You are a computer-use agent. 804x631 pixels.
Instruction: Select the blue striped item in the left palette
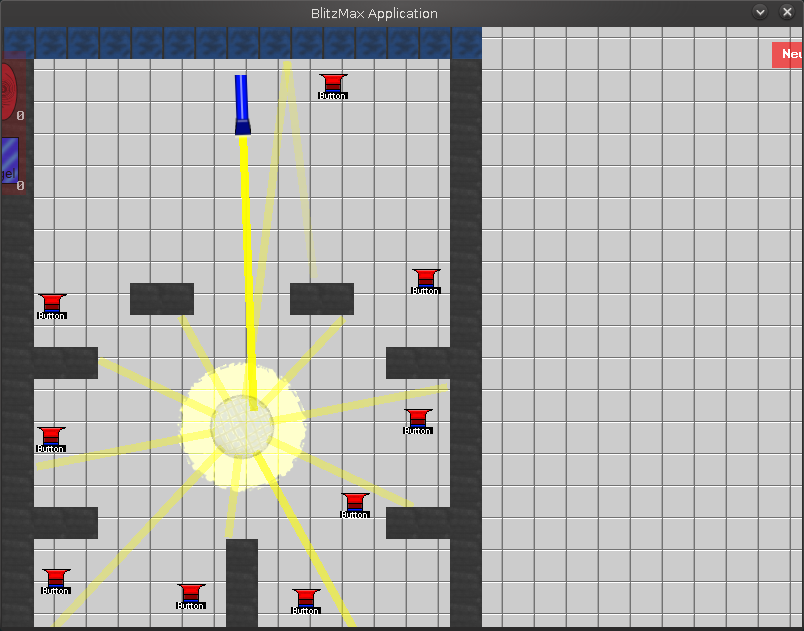pyautogui.click(x=8, y=160)
